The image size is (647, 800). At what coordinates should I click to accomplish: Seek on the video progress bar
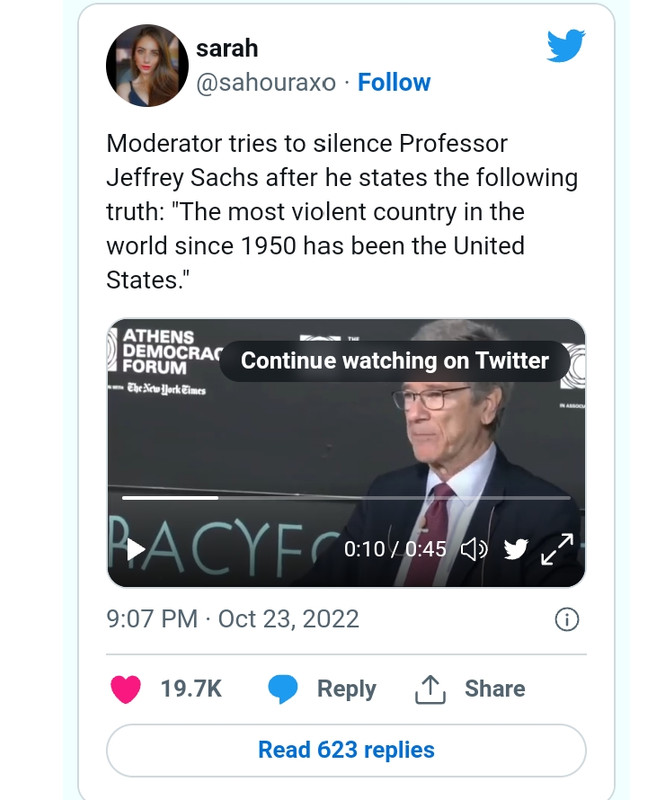(345, 497)
